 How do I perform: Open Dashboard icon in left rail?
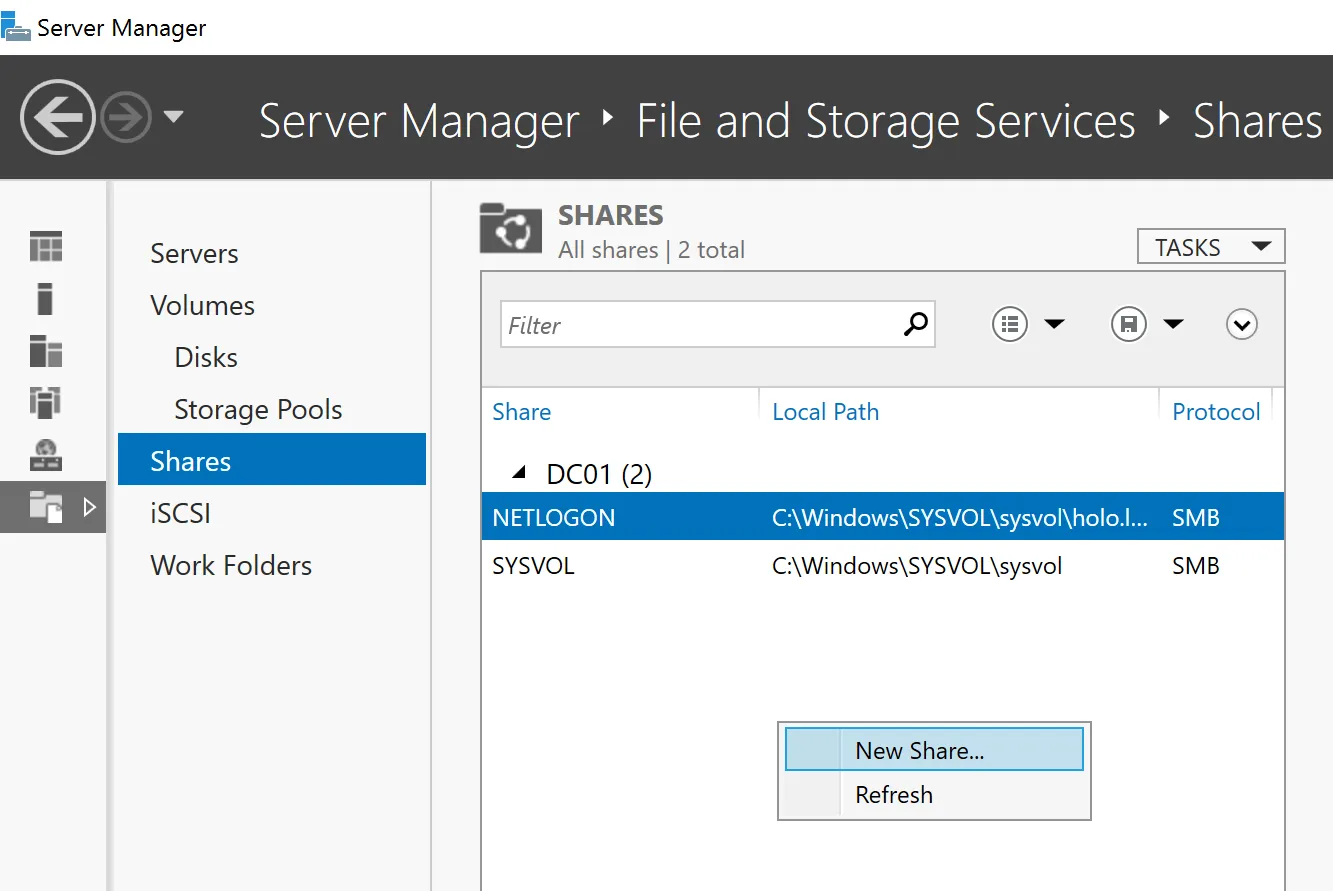46,246
